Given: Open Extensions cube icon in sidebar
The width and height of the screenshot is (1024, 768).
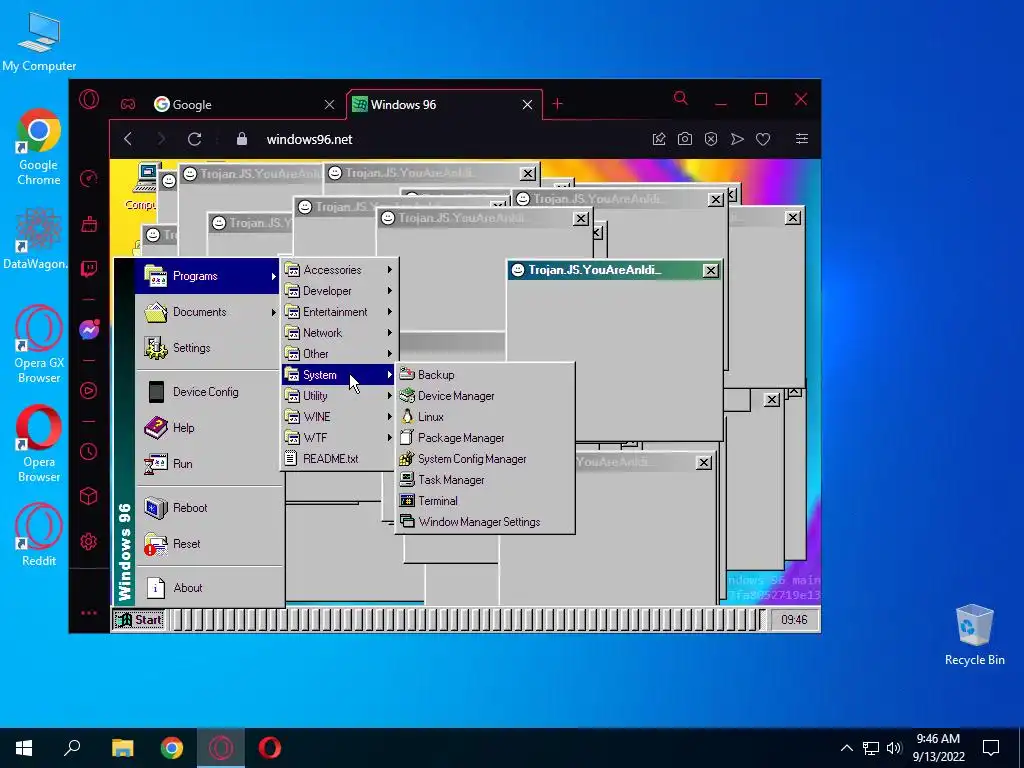Looking at the screenshot, I should [89, 496].
